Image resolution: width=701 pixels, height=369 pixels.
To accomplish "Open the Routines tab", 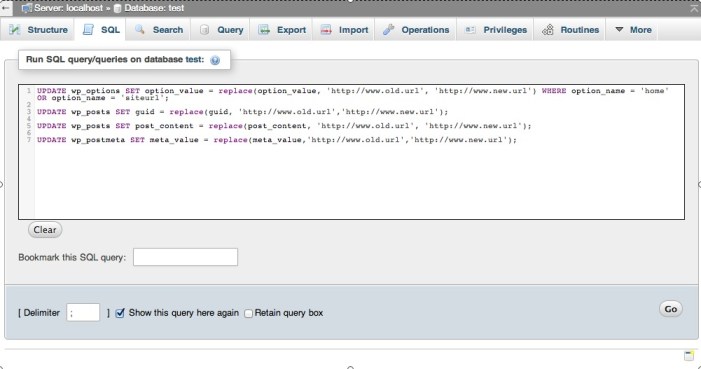I will pos(570,30).
